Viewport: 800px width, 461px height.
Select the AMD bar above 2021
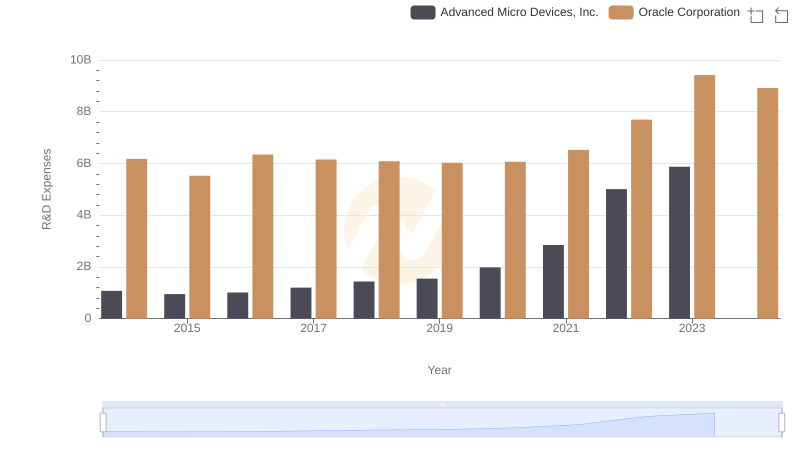pyautogui.click(x=554, y=282)
